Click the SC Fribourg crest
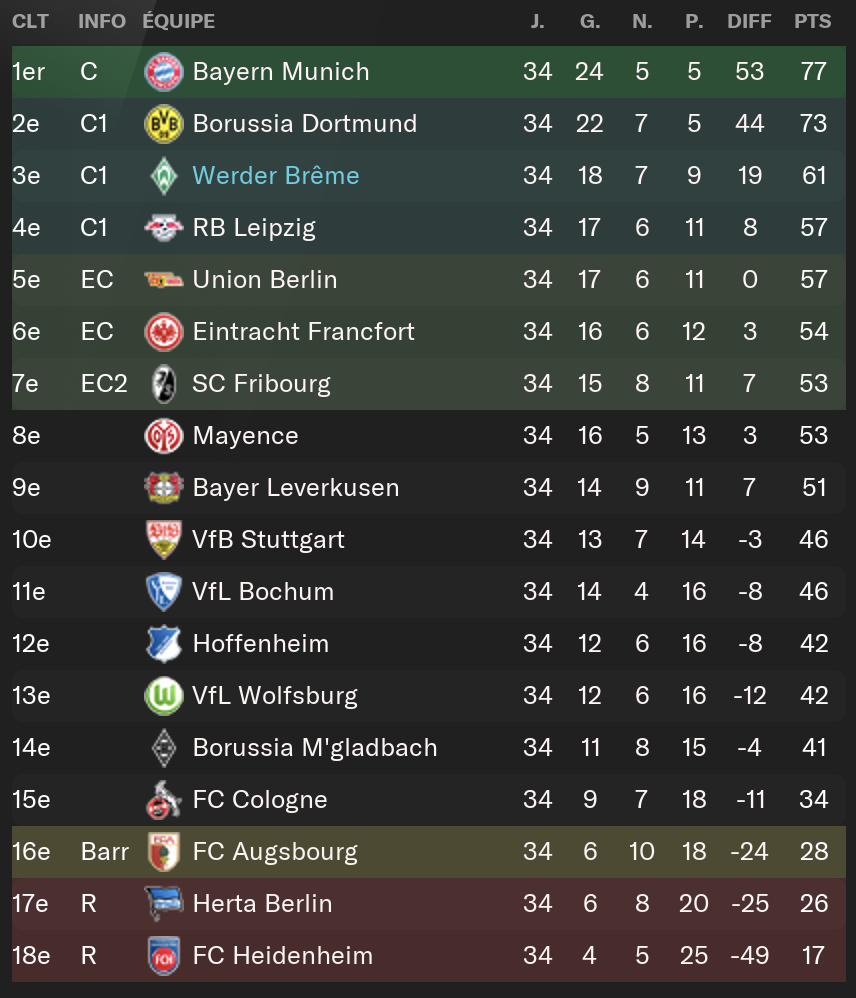The image size is (856, 998). [164, 384]
